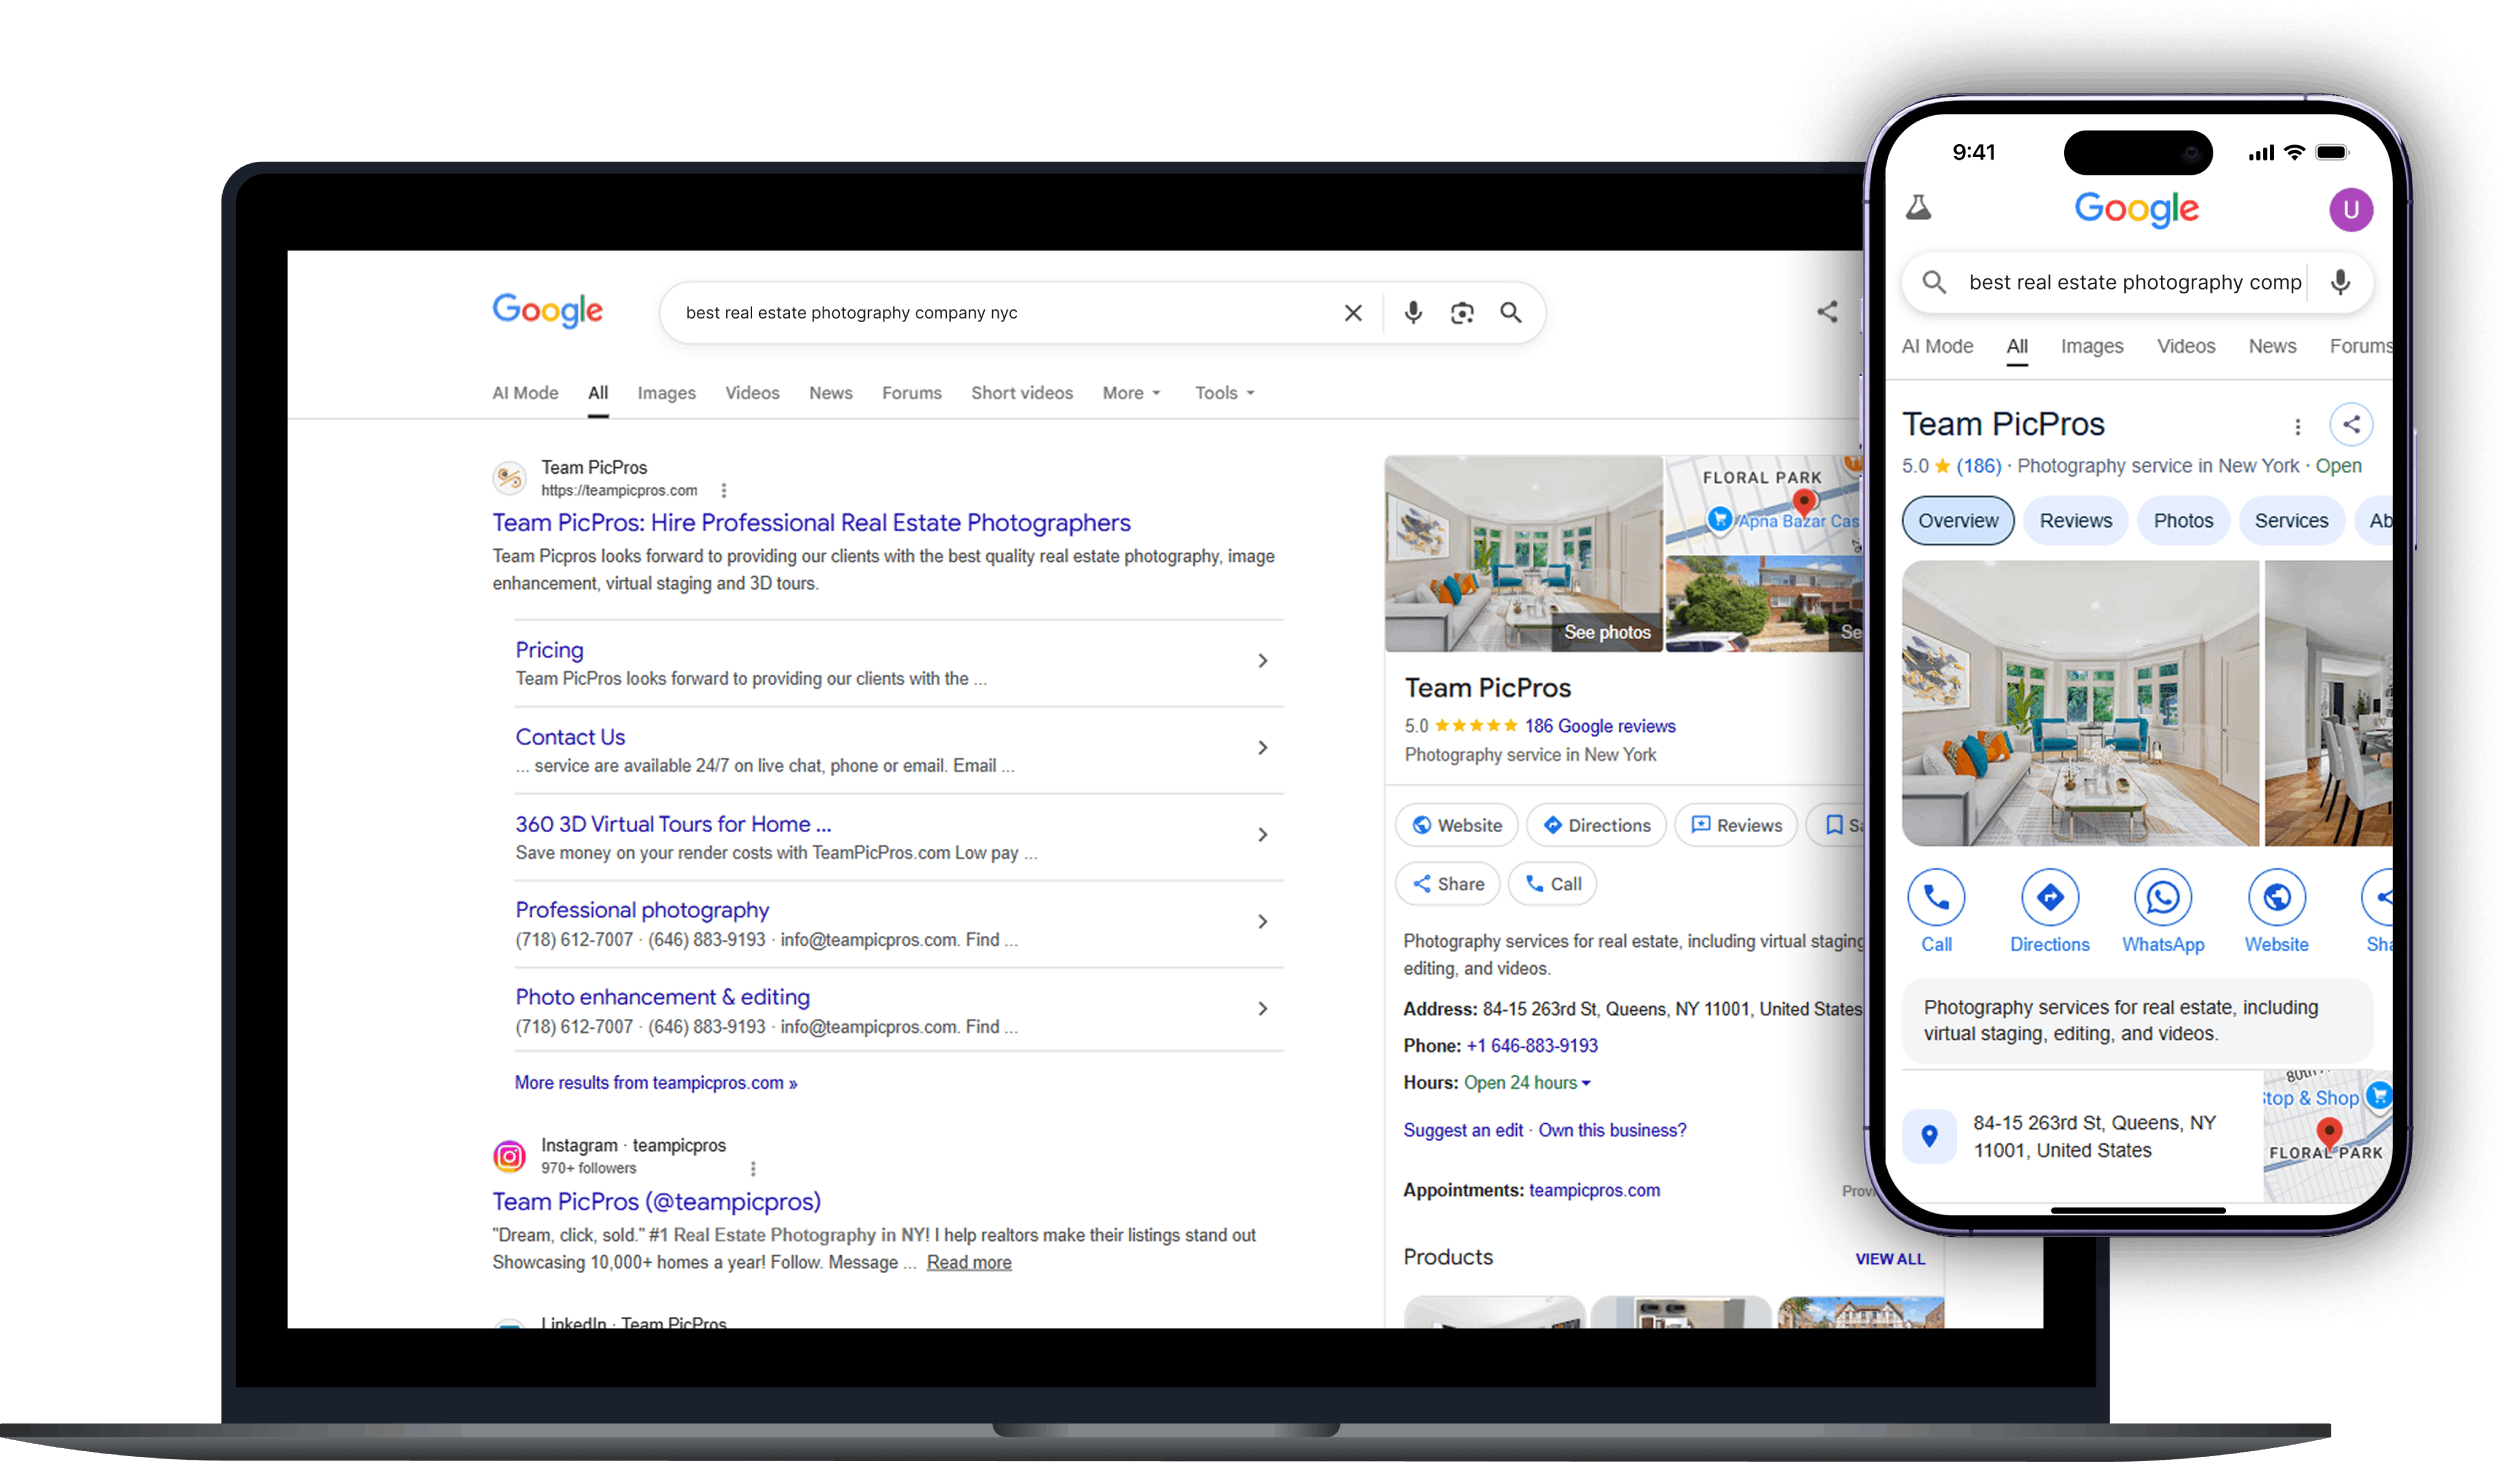The height and width of the screenshot is (1462, 2506).
Task: Expand the Photo enhancement & editing chevron
Action: click(x=1263, y=1009)
